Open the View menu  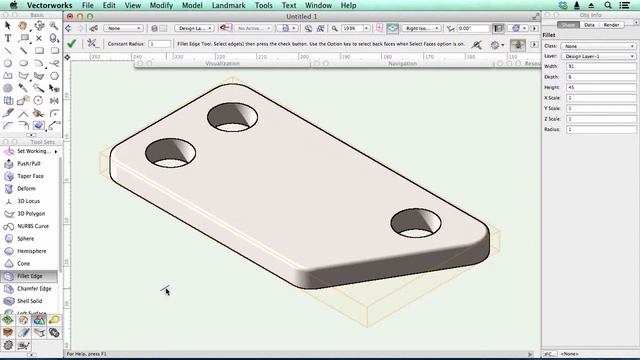(133, 5)
